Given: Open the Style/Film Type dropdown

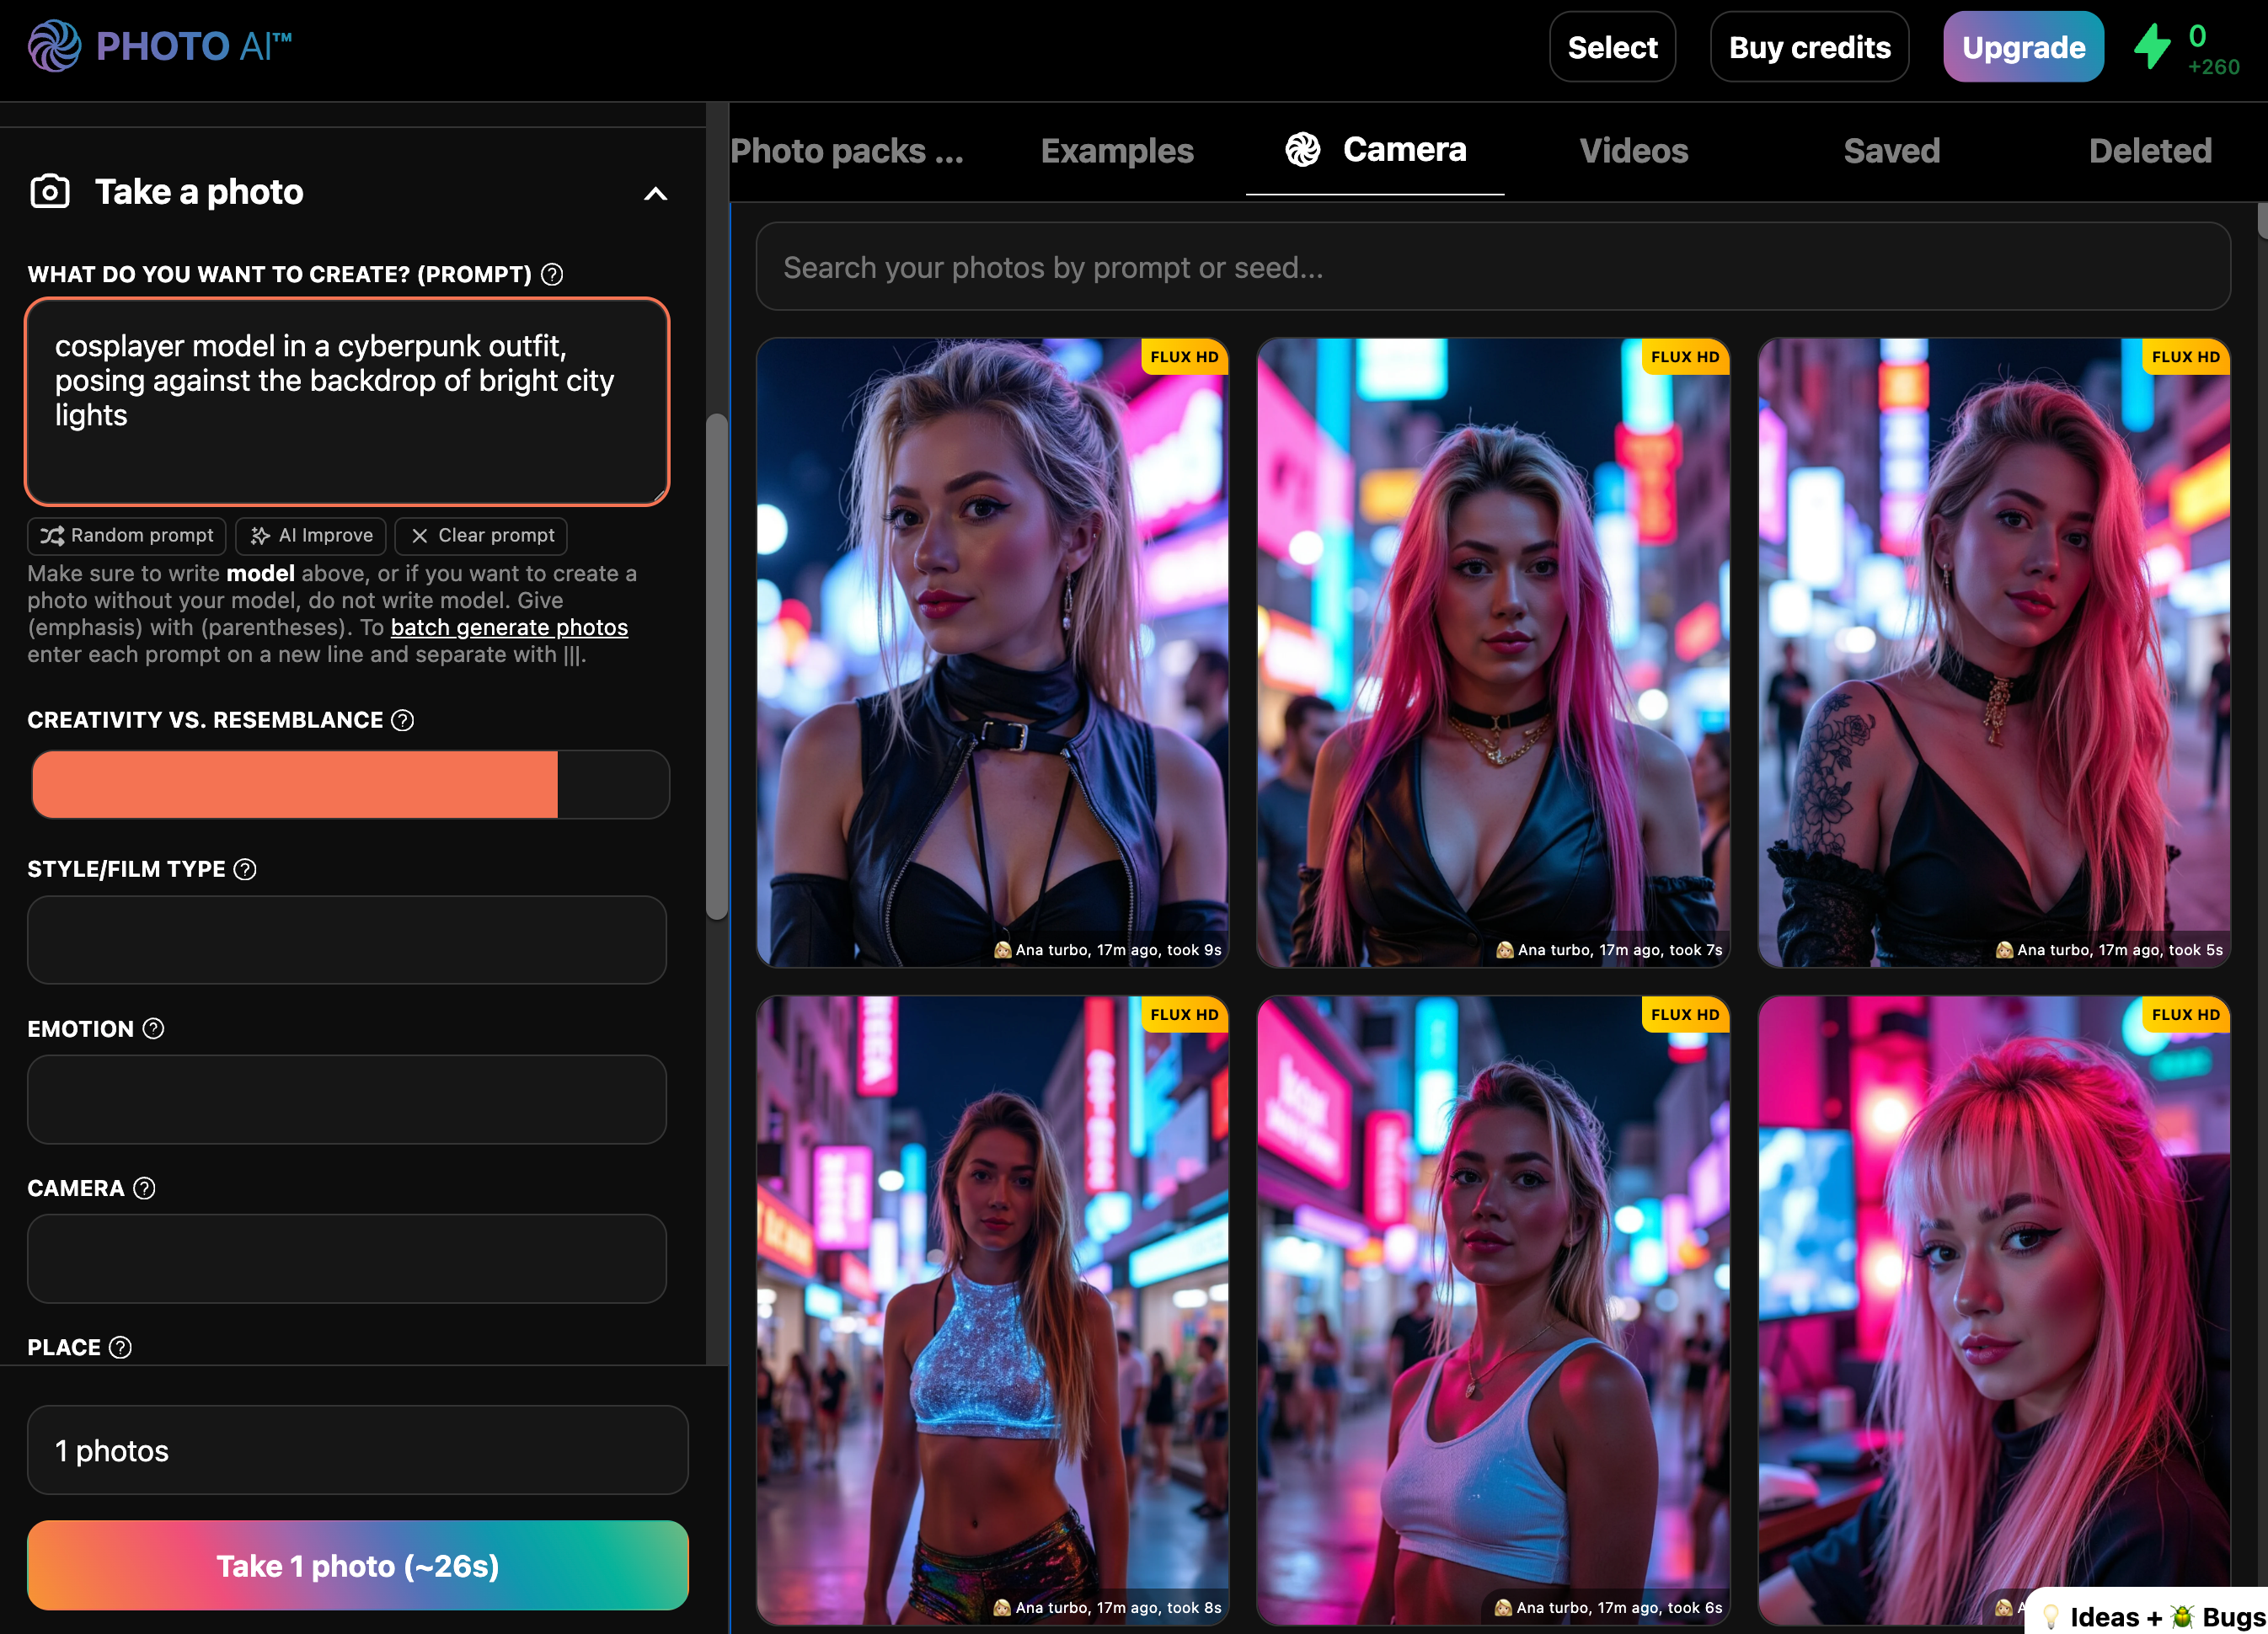Looking at the screenshot, I should click(346, 940).
